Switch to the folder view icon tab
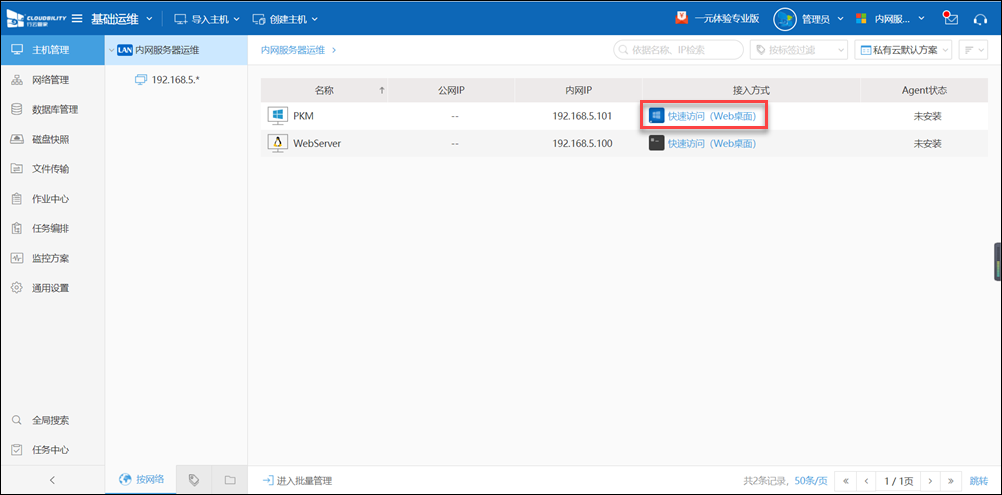This screenshot has height=495, width=1002. point(230,480)
